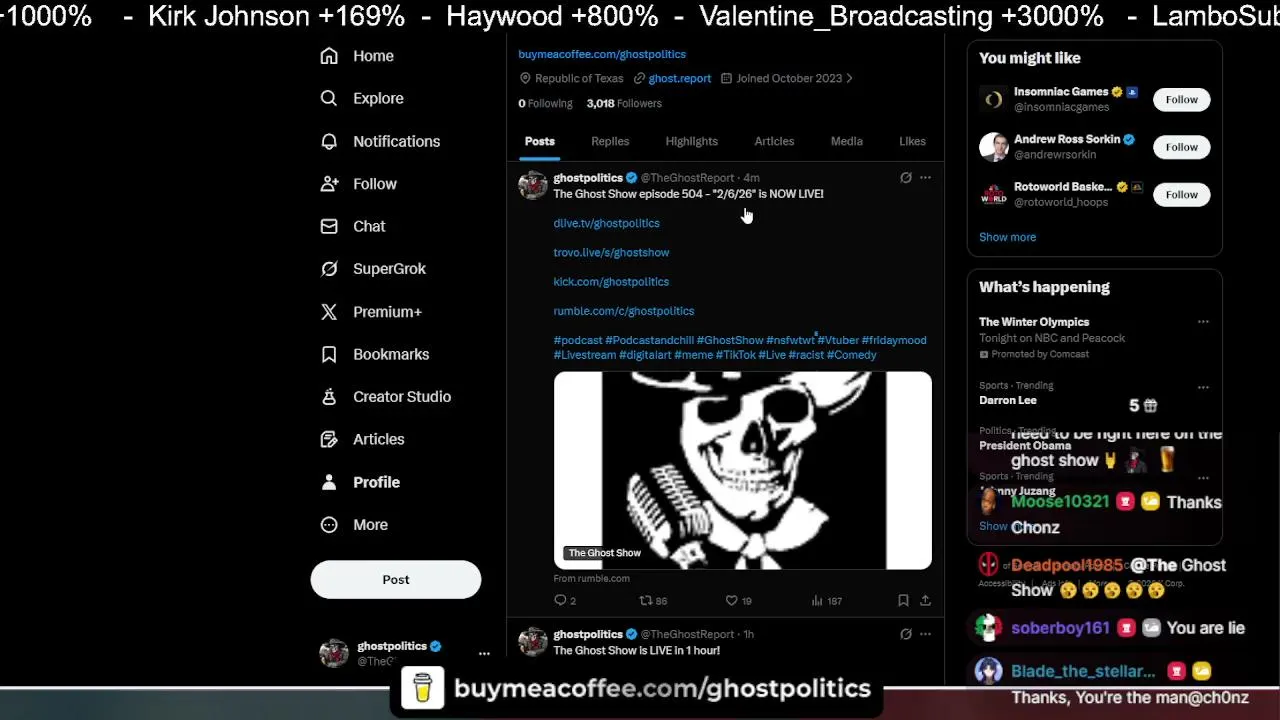
Task: Like the post with 19 likes
Action: [x=738, y=601]
